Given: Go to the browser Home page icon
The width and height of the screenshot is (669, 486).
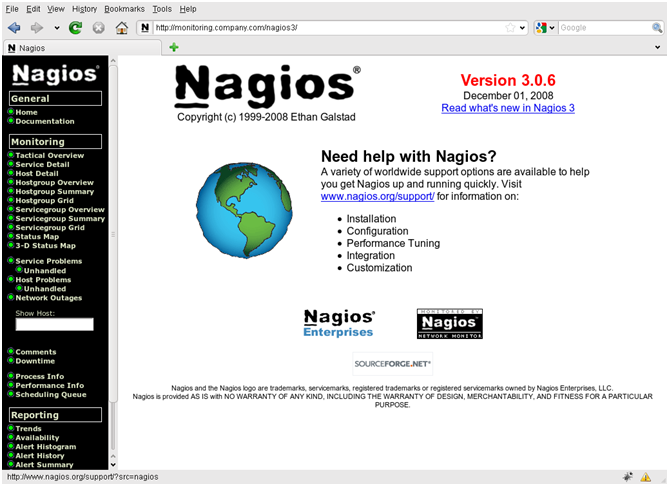Looking at the screenshot, I should pyautogui.click(x=122, y=28).
